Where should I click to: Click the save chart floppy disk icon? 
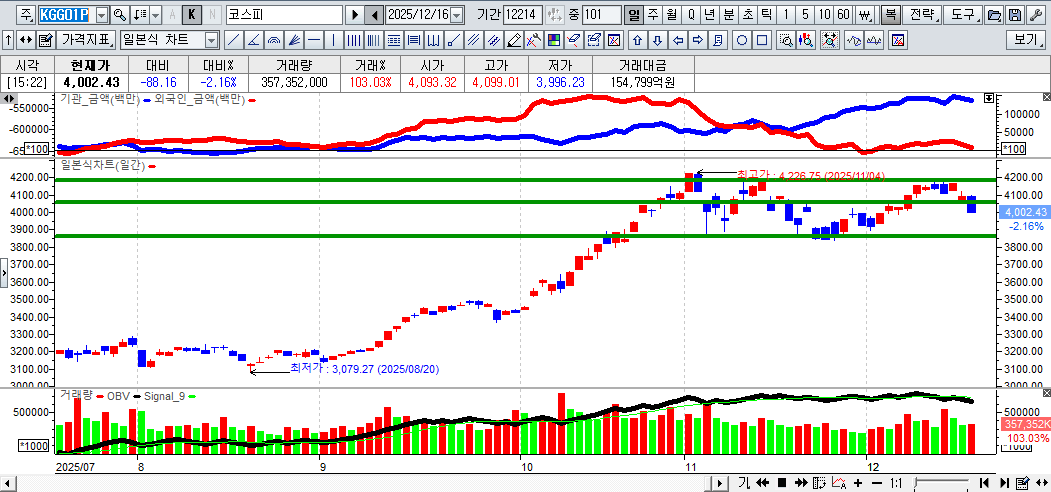coord(1014,15)
